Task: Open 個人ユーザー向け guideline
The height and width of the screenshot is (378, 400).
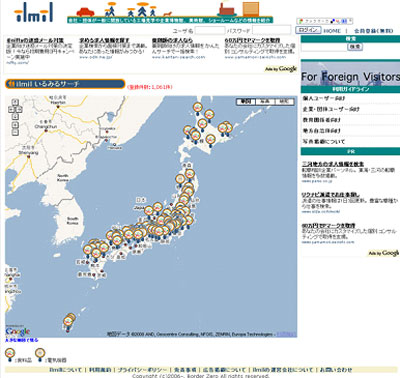Action: point(324,98)
